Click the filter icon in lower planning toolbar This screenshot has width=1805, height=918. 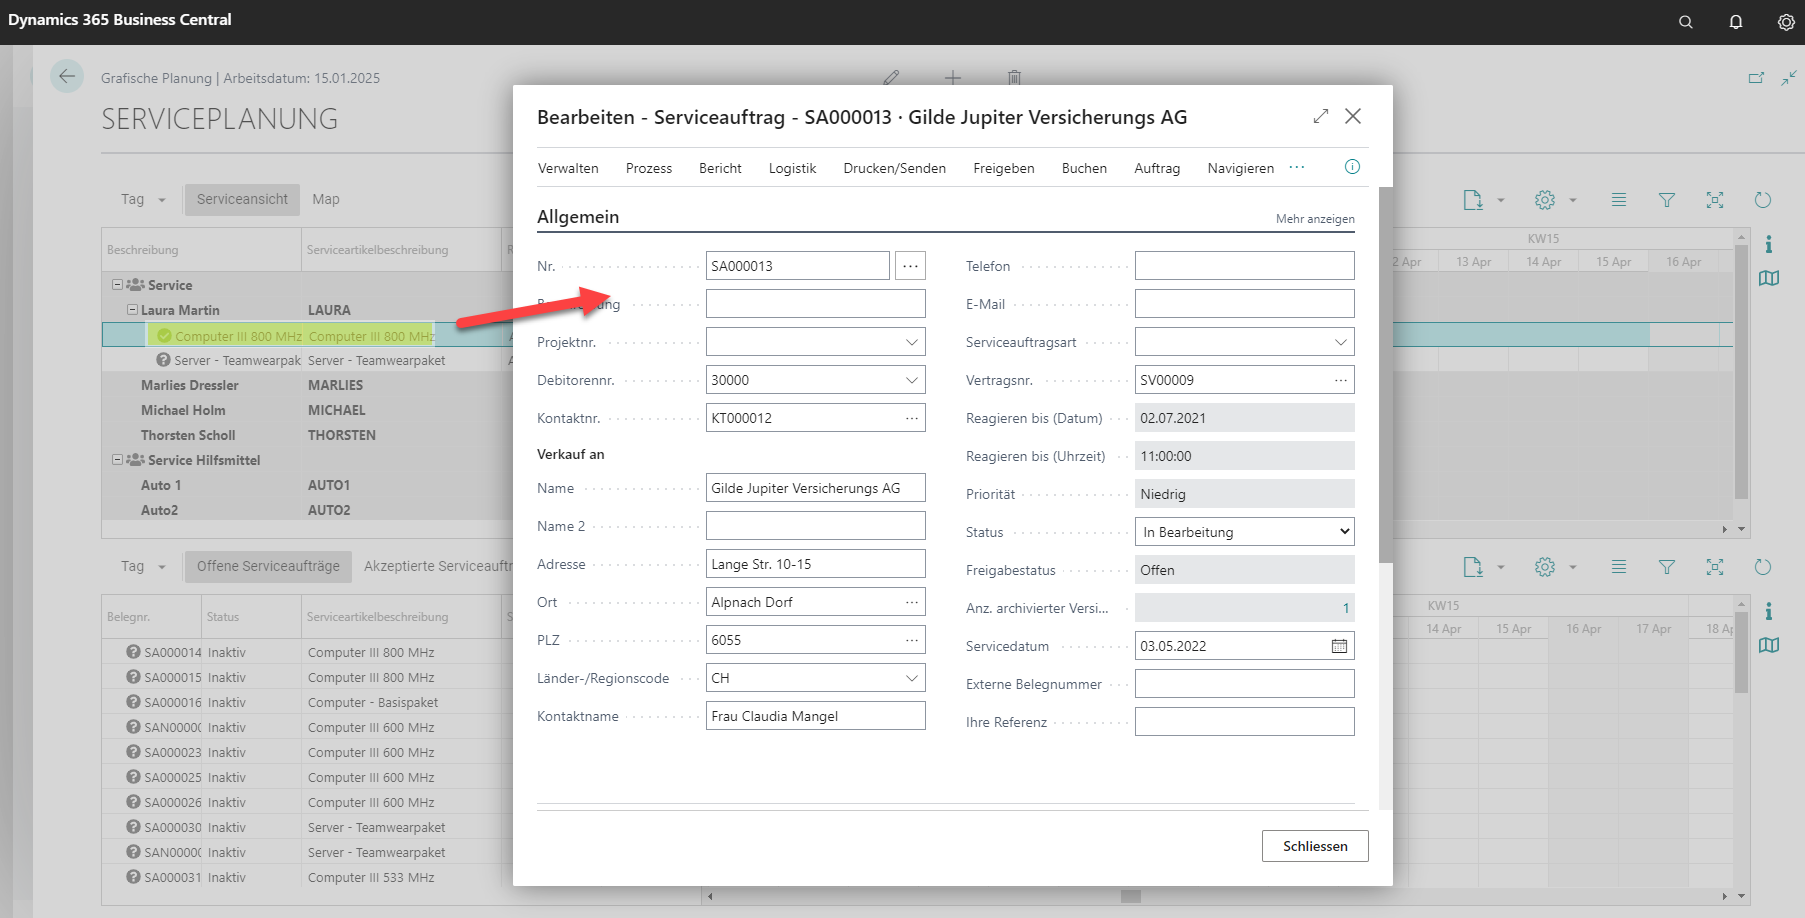pos(1667,567)
